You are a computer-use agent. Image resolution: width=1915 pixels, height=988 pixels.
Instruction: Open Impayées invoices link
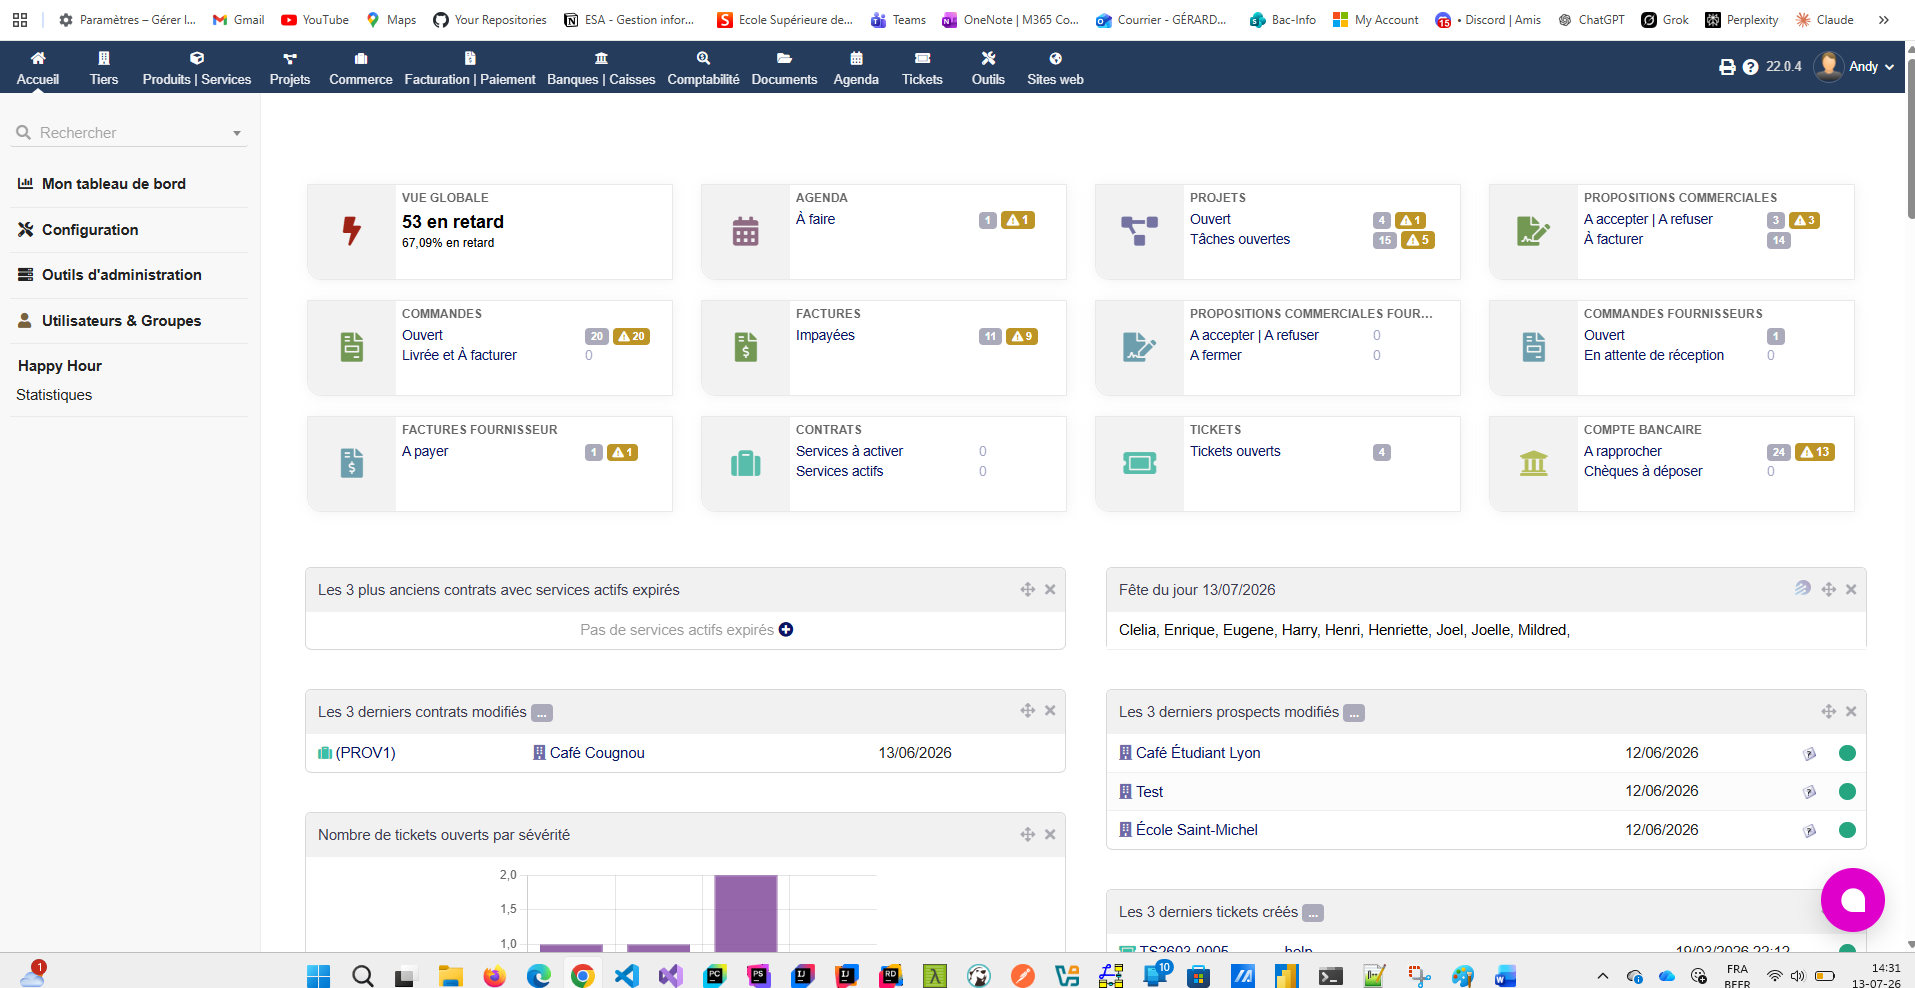point(825,336)
